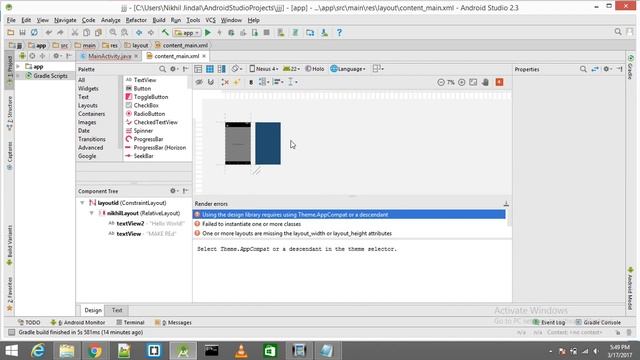Viewport: 640px width, 360px height.
Task: Open the app run configuration dropdown
Action: pyautogui.click(x=187, y=33)
